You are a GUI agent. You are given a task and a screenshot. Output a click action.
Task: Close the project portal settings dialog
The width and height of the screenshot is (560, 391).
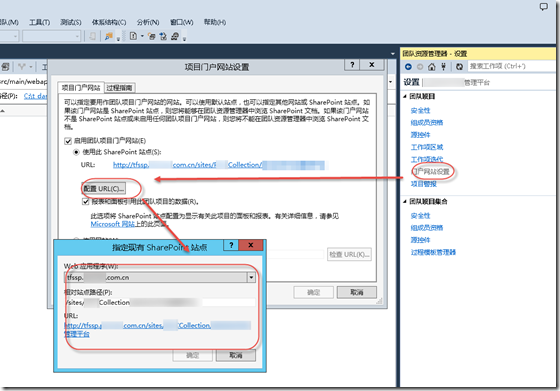pos(372,65)
